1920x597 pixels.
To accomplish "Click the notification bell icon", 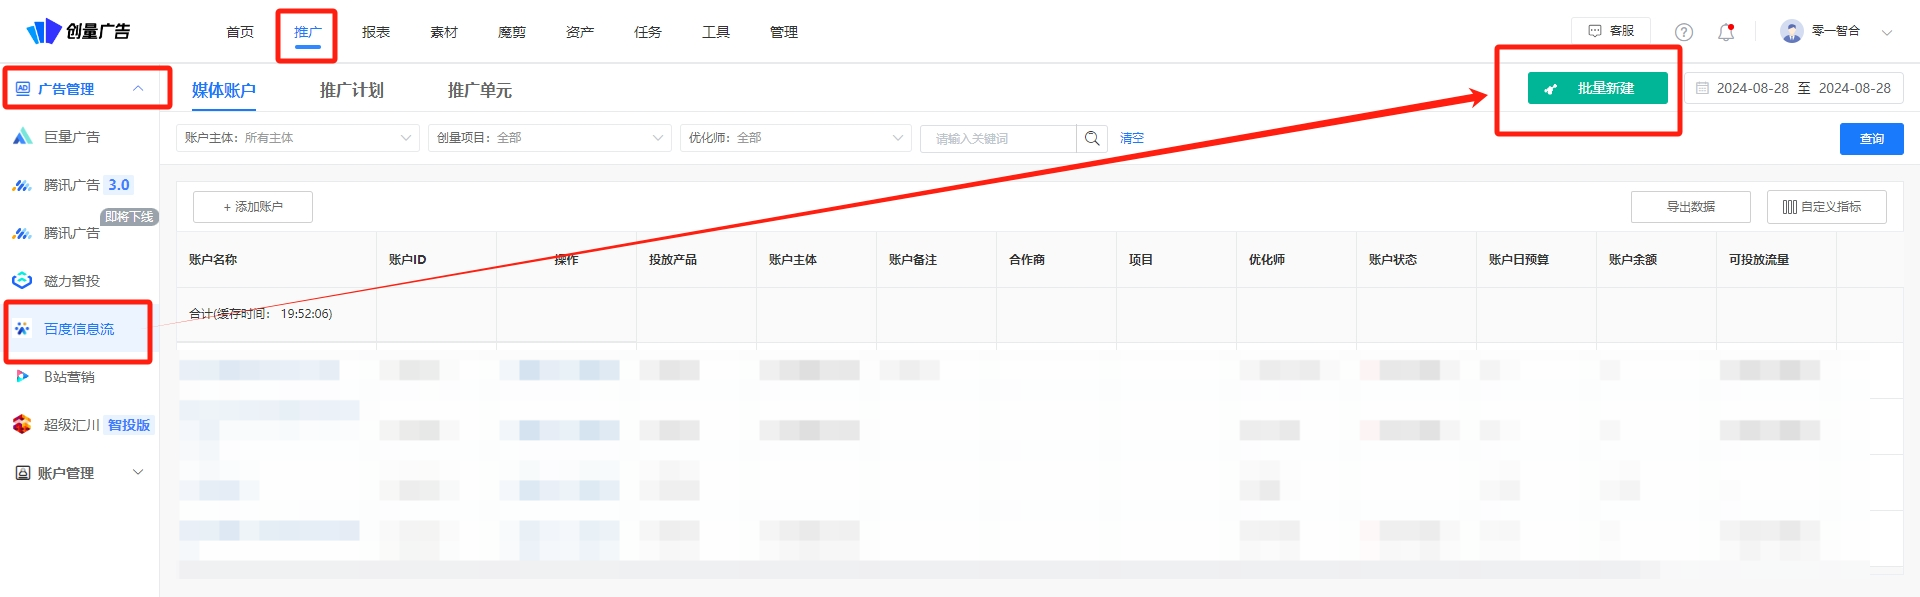I will pyautogui.click(x=1726, y=32).
